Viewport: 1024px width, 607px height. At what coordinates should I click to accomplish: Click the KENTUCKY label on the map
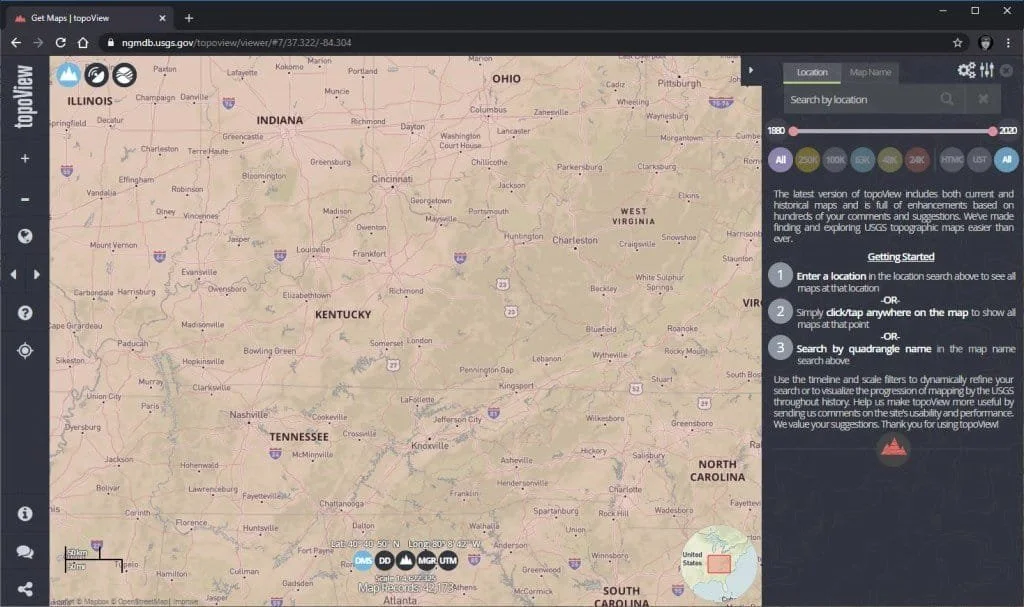(x=343, y=314)
